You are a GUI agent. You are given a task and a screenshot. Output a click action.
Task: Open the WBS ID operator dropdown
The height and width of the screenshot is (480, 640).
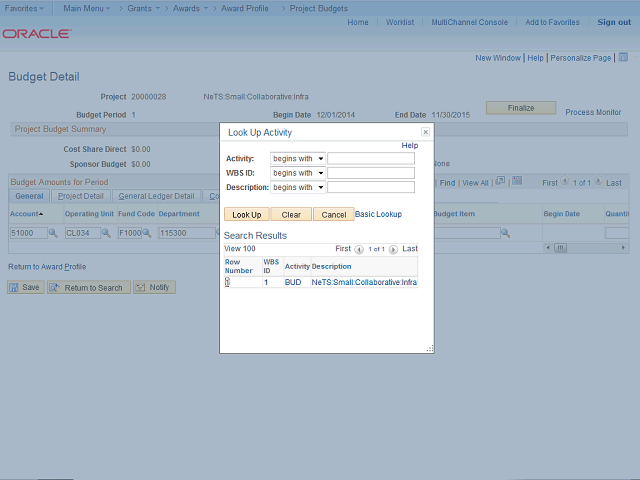click(298, 173)
